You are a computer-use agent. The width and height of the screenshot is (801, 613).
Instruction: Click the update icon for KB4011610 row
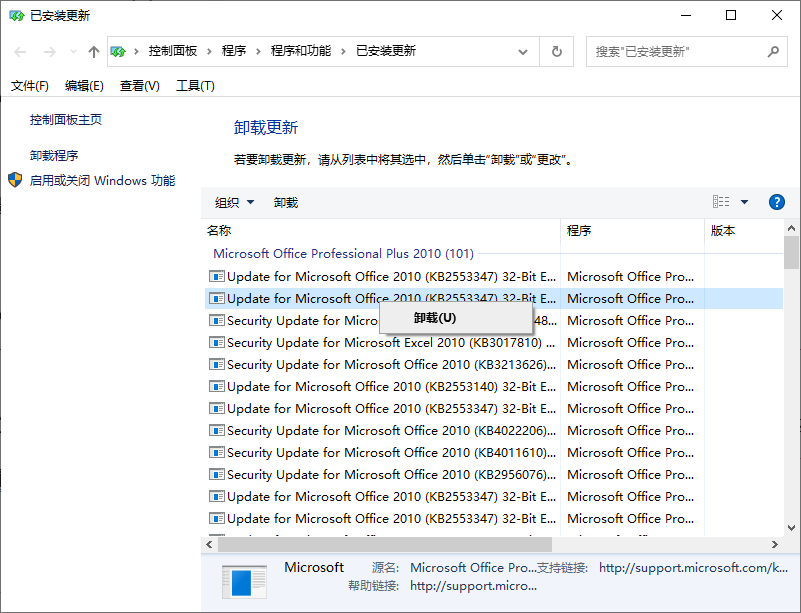coord(217,452)
